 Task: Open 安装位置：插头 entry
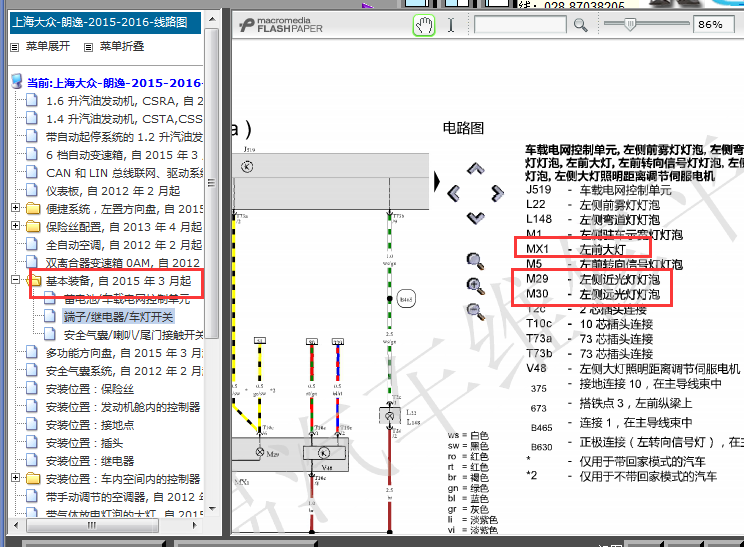(84, 444)
